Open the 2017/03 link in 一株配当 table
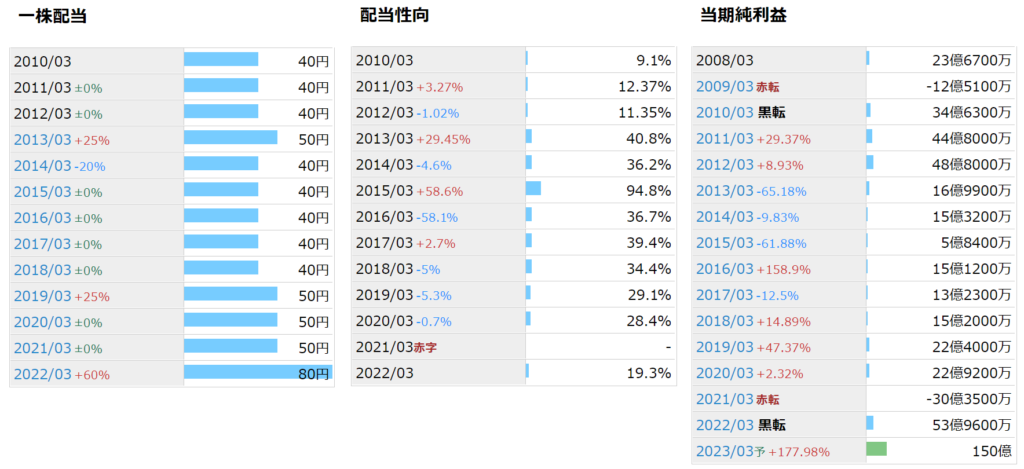Image resolution: width=1024 pixels, height=469 pixels. [42, 244]
